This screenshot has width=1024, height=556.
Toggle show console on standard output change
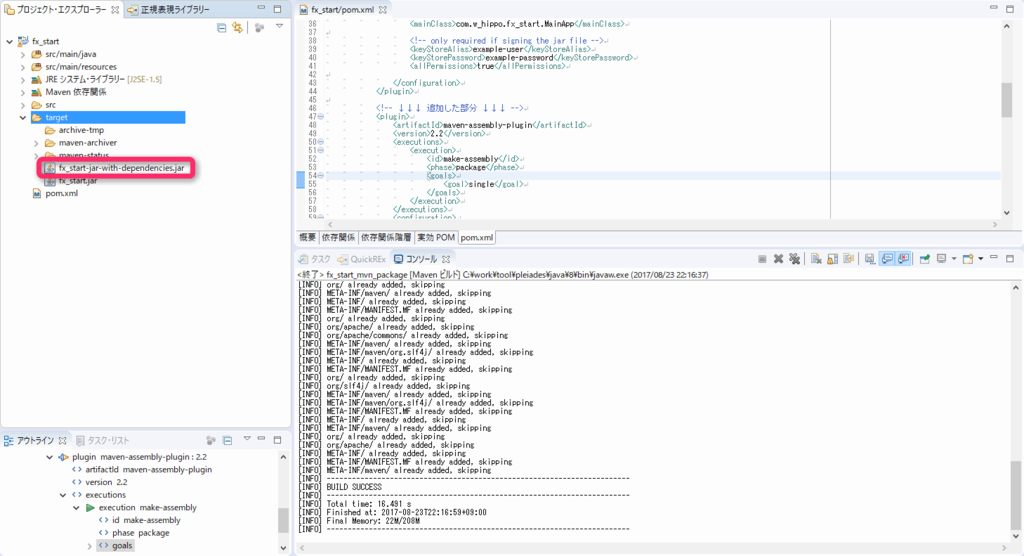coord(887,259)
